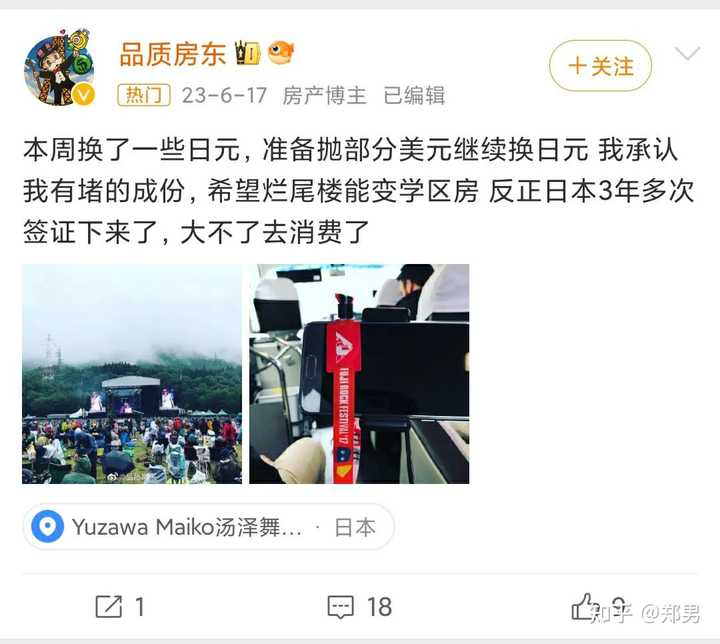Tap the repost share icon

click(x=109, y=606)
